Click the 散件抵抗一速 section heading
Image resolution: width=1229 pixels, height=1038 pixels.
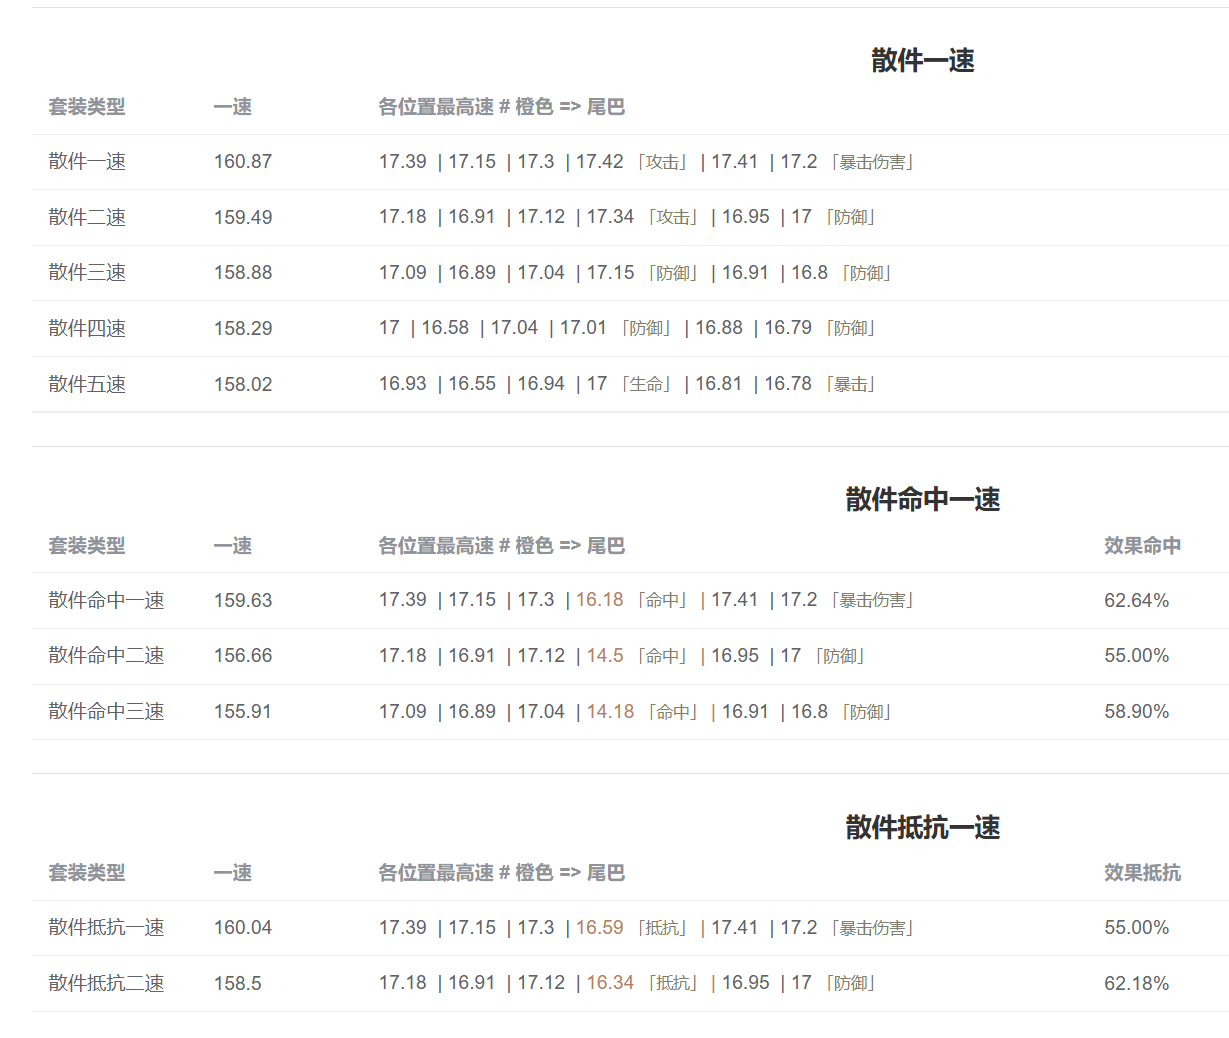[x=922, y=827]
